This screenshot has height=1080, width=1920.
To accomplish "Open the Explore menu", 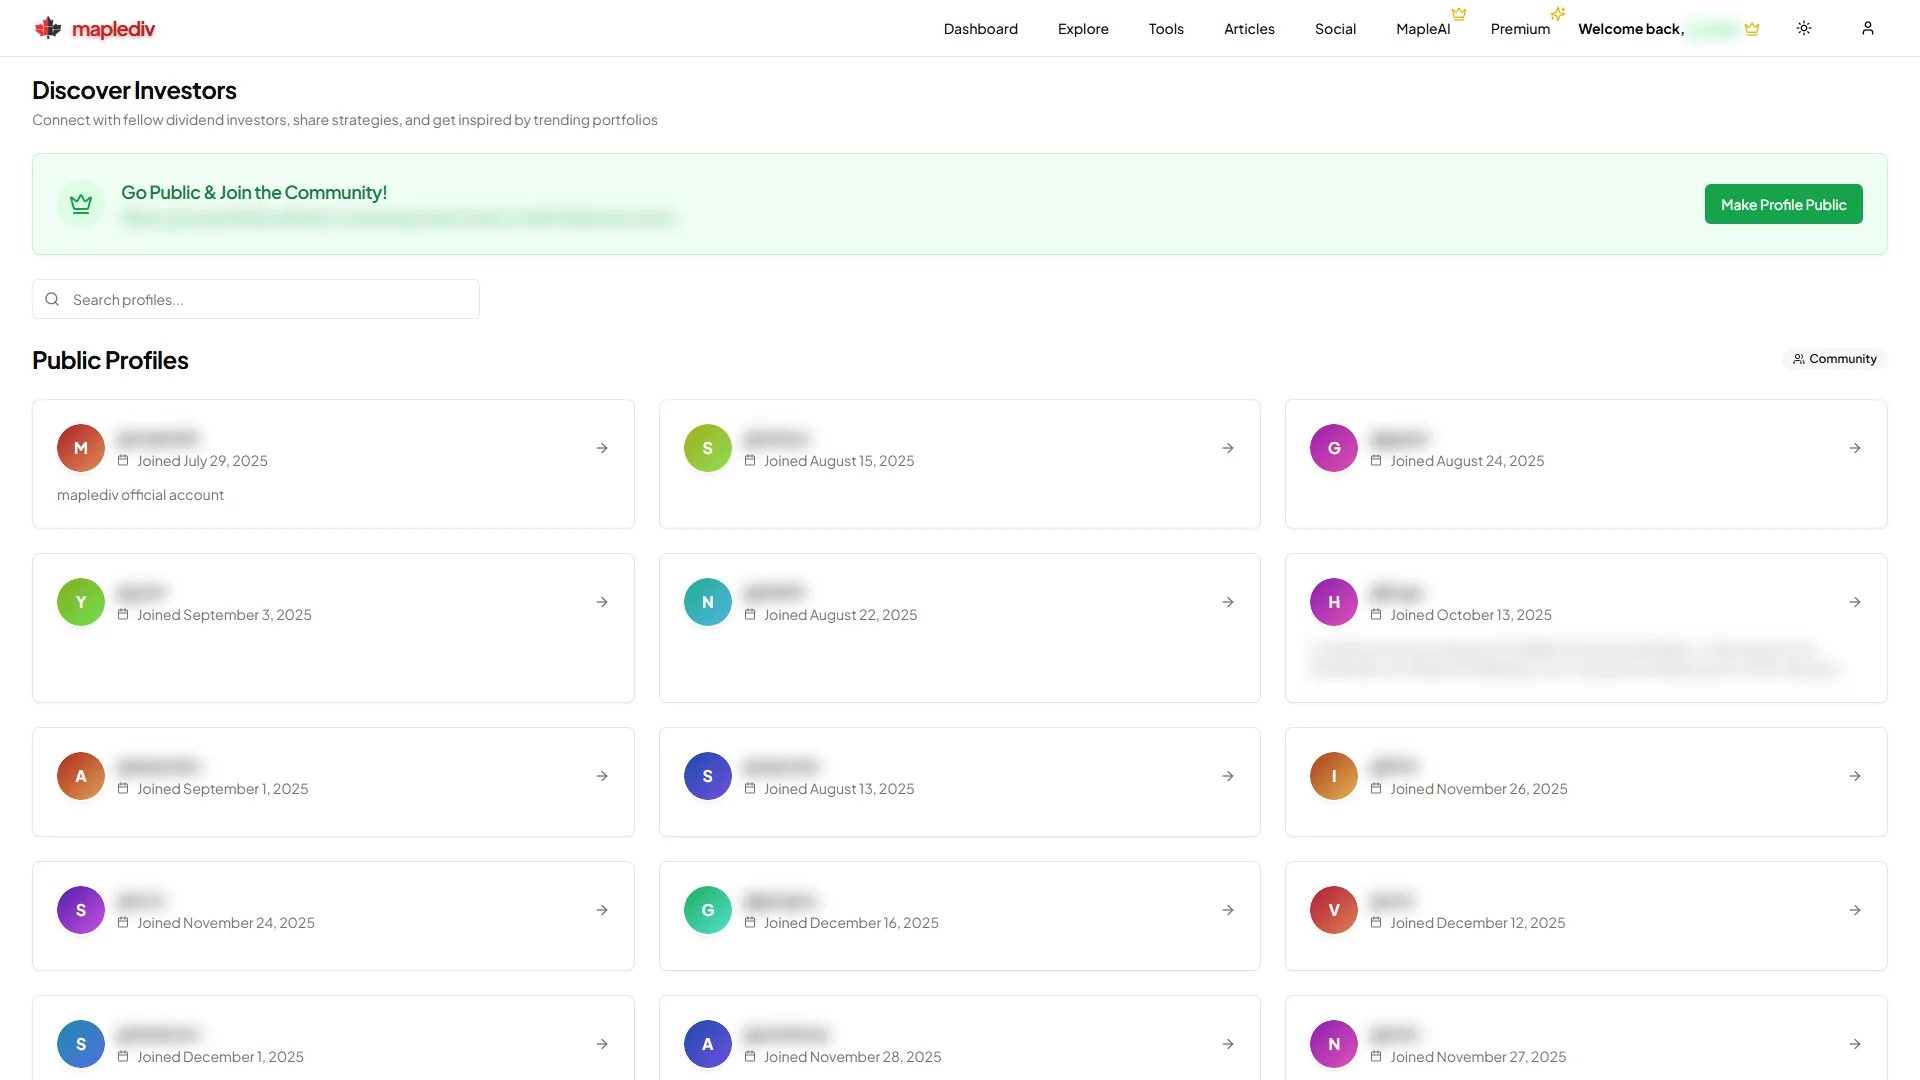I will pyautogui.click(x=1083, y=29).
